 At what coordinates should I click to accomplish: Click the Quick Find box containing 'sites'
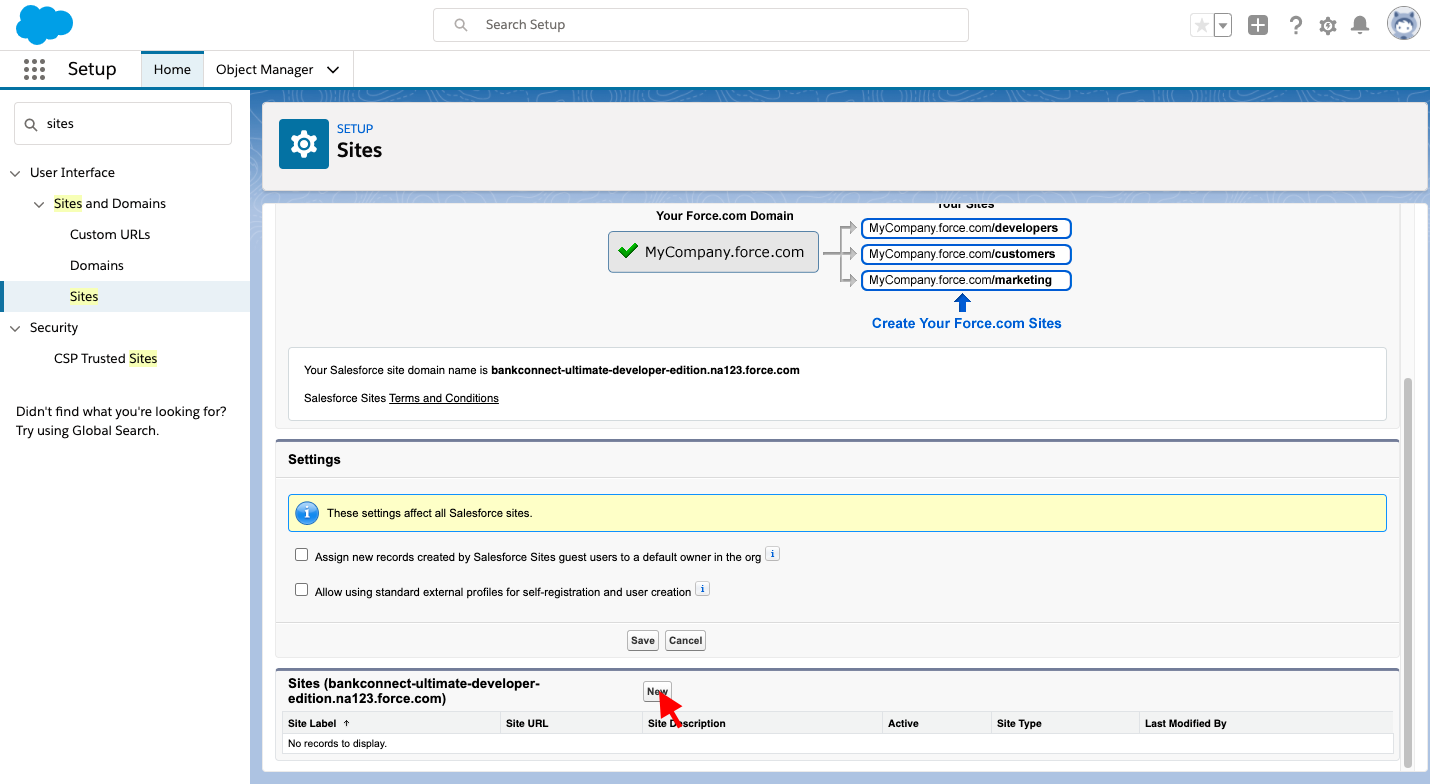[x=123, y=123]
